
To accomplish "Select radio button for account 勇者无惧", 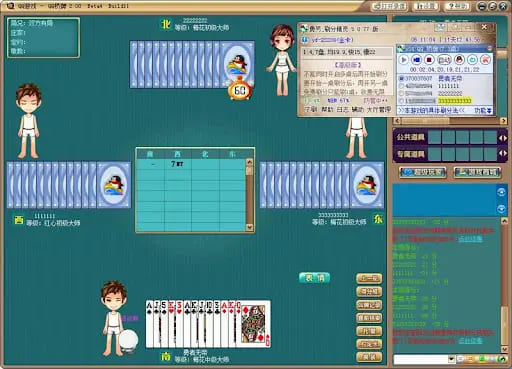I will tap(402, 79).
